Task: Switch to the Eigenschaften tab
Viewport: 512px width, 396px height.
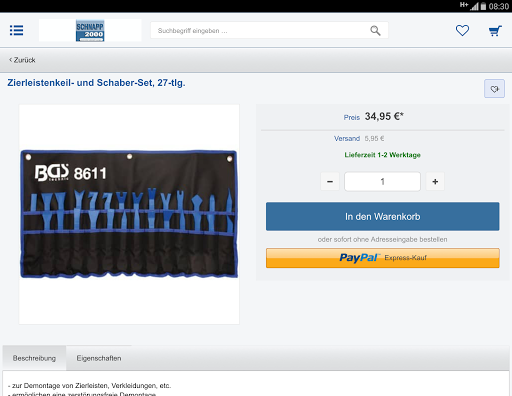Action: coord(99,358)
